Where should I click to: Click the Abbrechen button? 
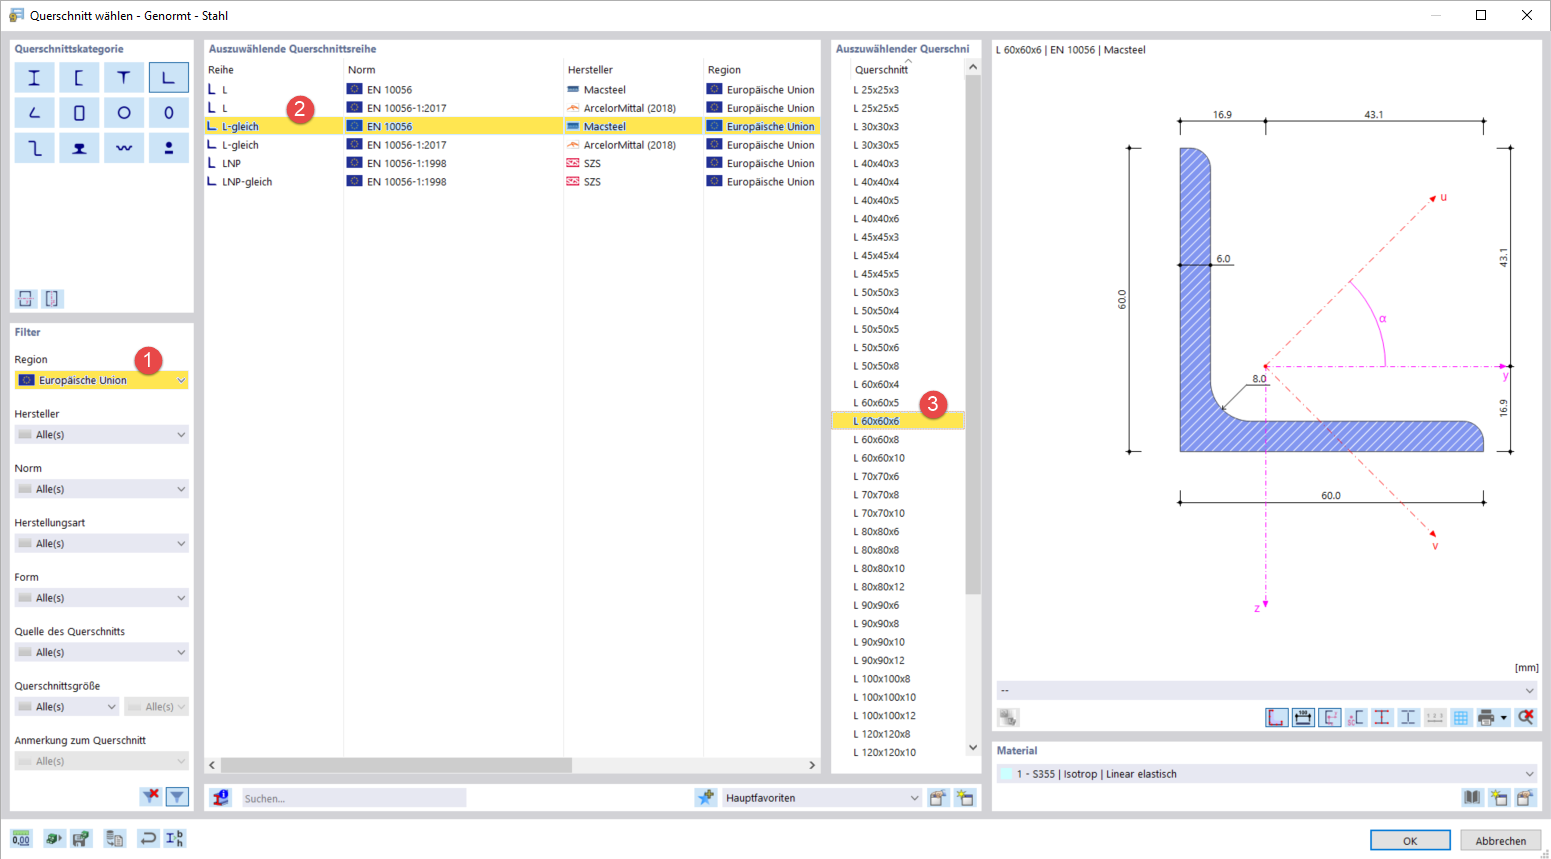pos(1500,840)
